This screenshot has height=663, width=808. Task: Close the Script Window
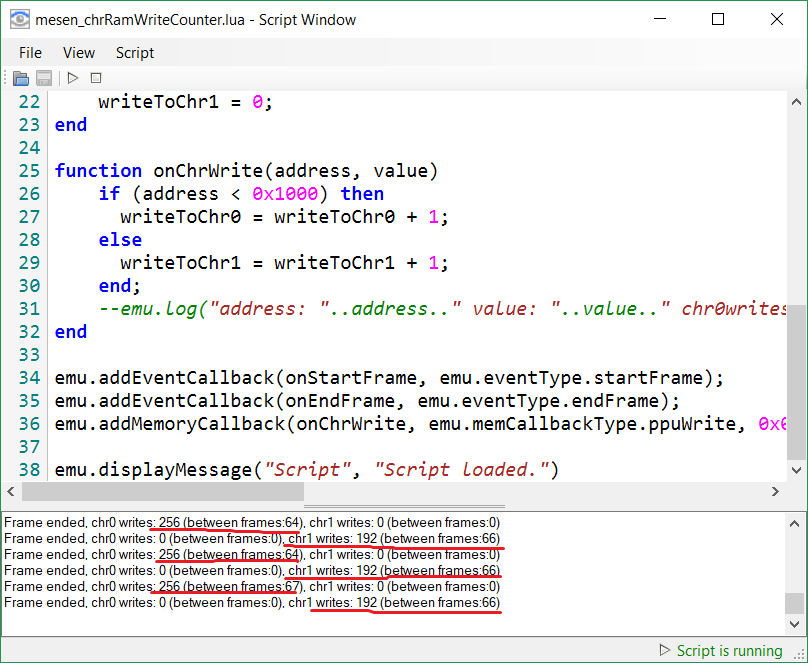777,19
